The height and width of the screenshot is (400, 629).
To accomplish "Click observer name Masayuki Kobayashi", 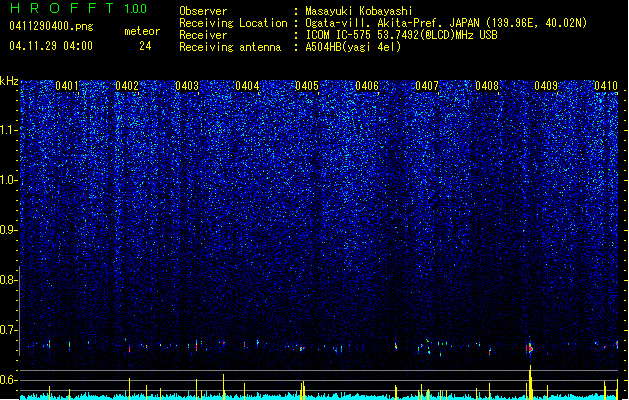I will point(359,11).
